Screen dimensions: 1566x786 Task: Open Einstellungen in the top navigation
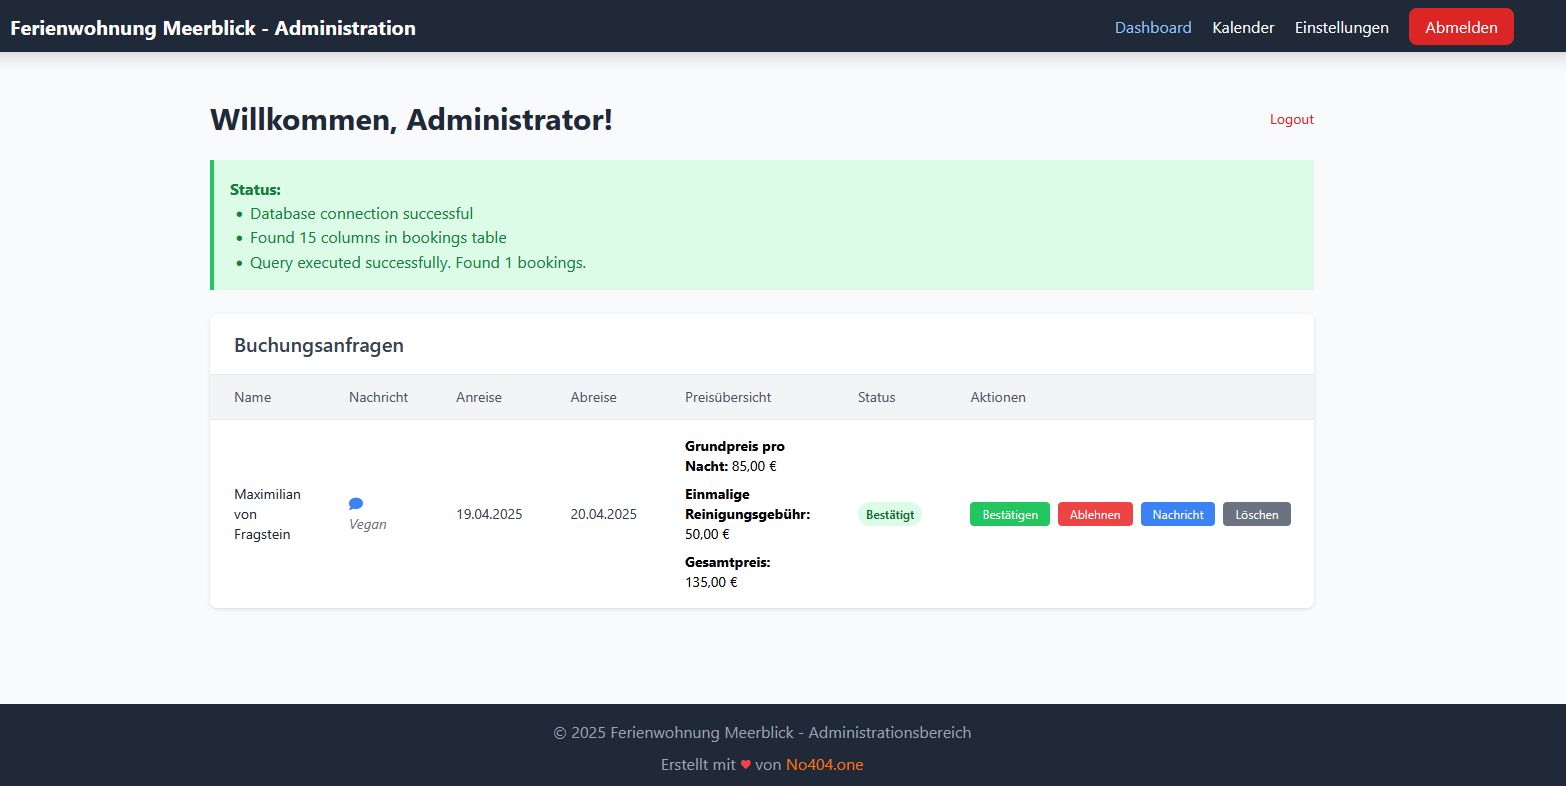(x=1341, y=28)
